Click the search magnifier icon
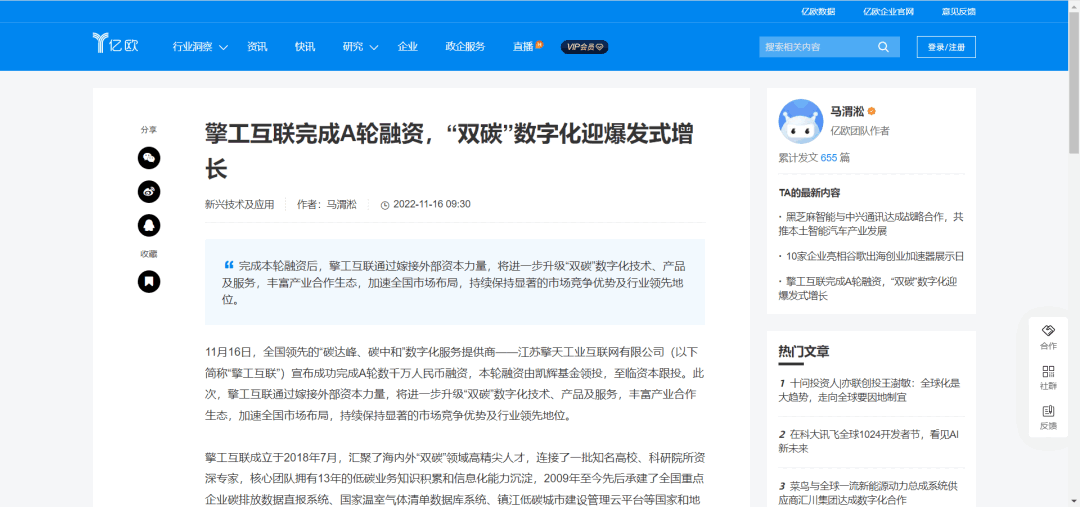The width and height of the screenshot is (1080, 507). point(883,47)
